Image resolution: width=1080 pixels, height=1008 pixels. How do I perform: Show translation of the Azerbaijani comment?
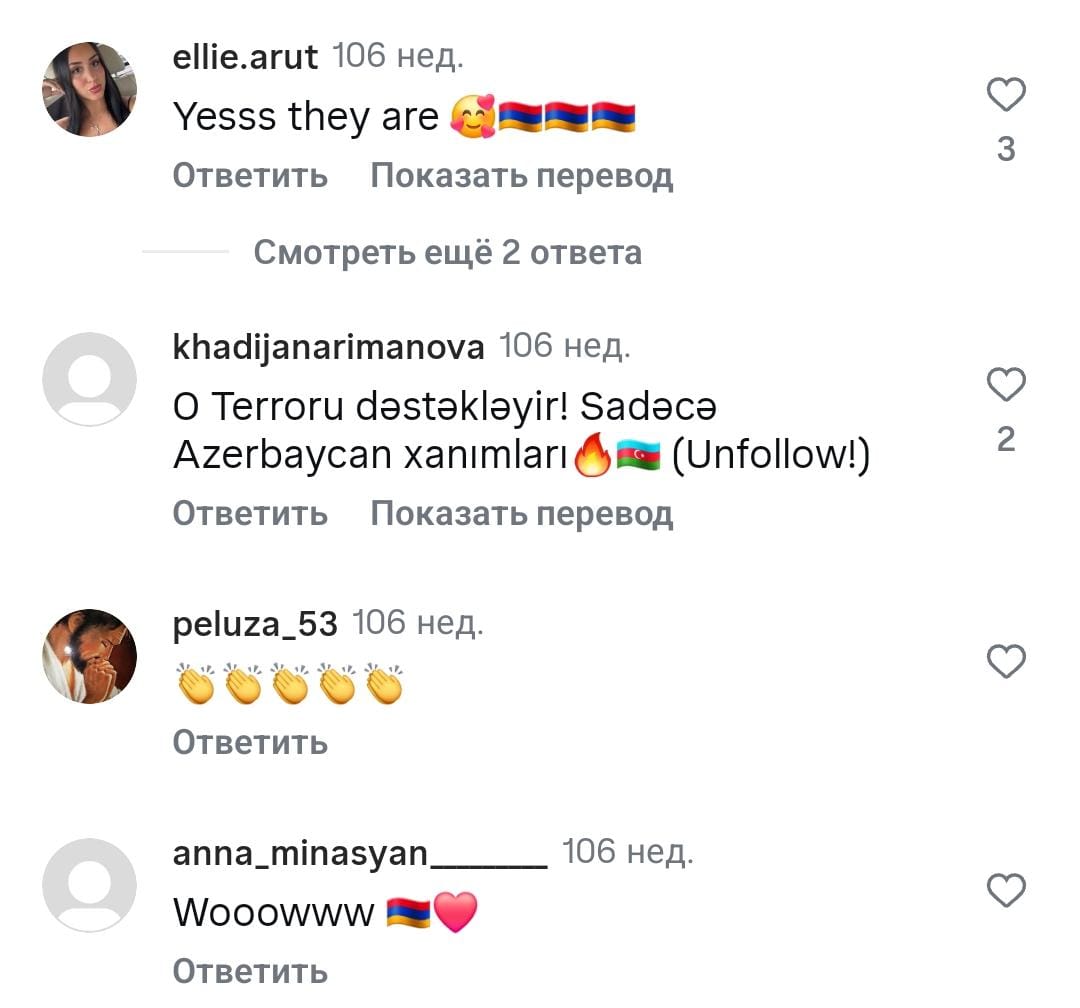521,514
